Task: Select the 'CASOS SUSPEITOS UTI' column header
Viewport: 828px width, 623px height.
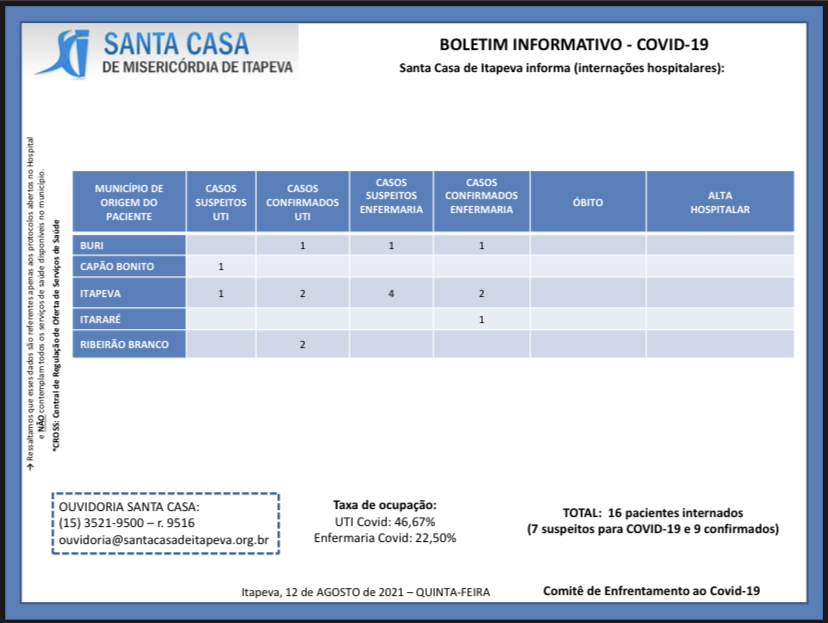Action: click(221, 202)
